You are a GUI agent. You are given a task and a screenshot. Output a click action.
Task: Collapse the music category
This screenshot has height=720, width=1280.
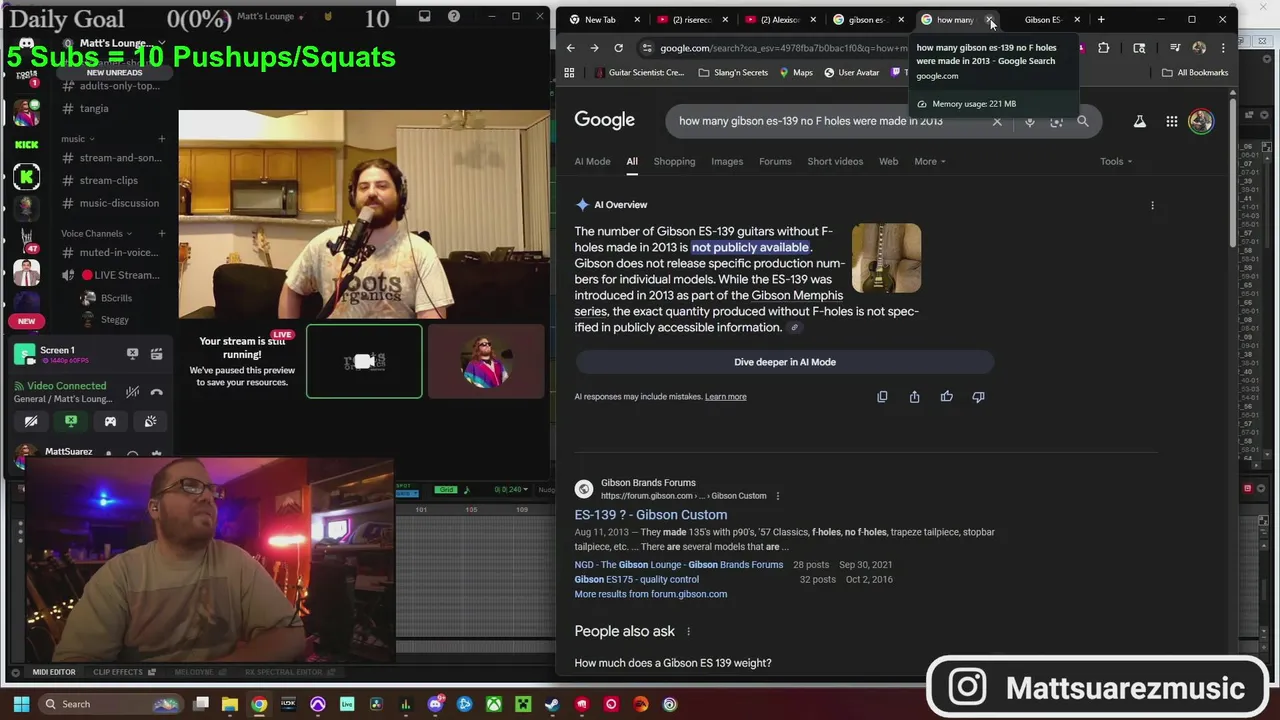click(78, 139)
